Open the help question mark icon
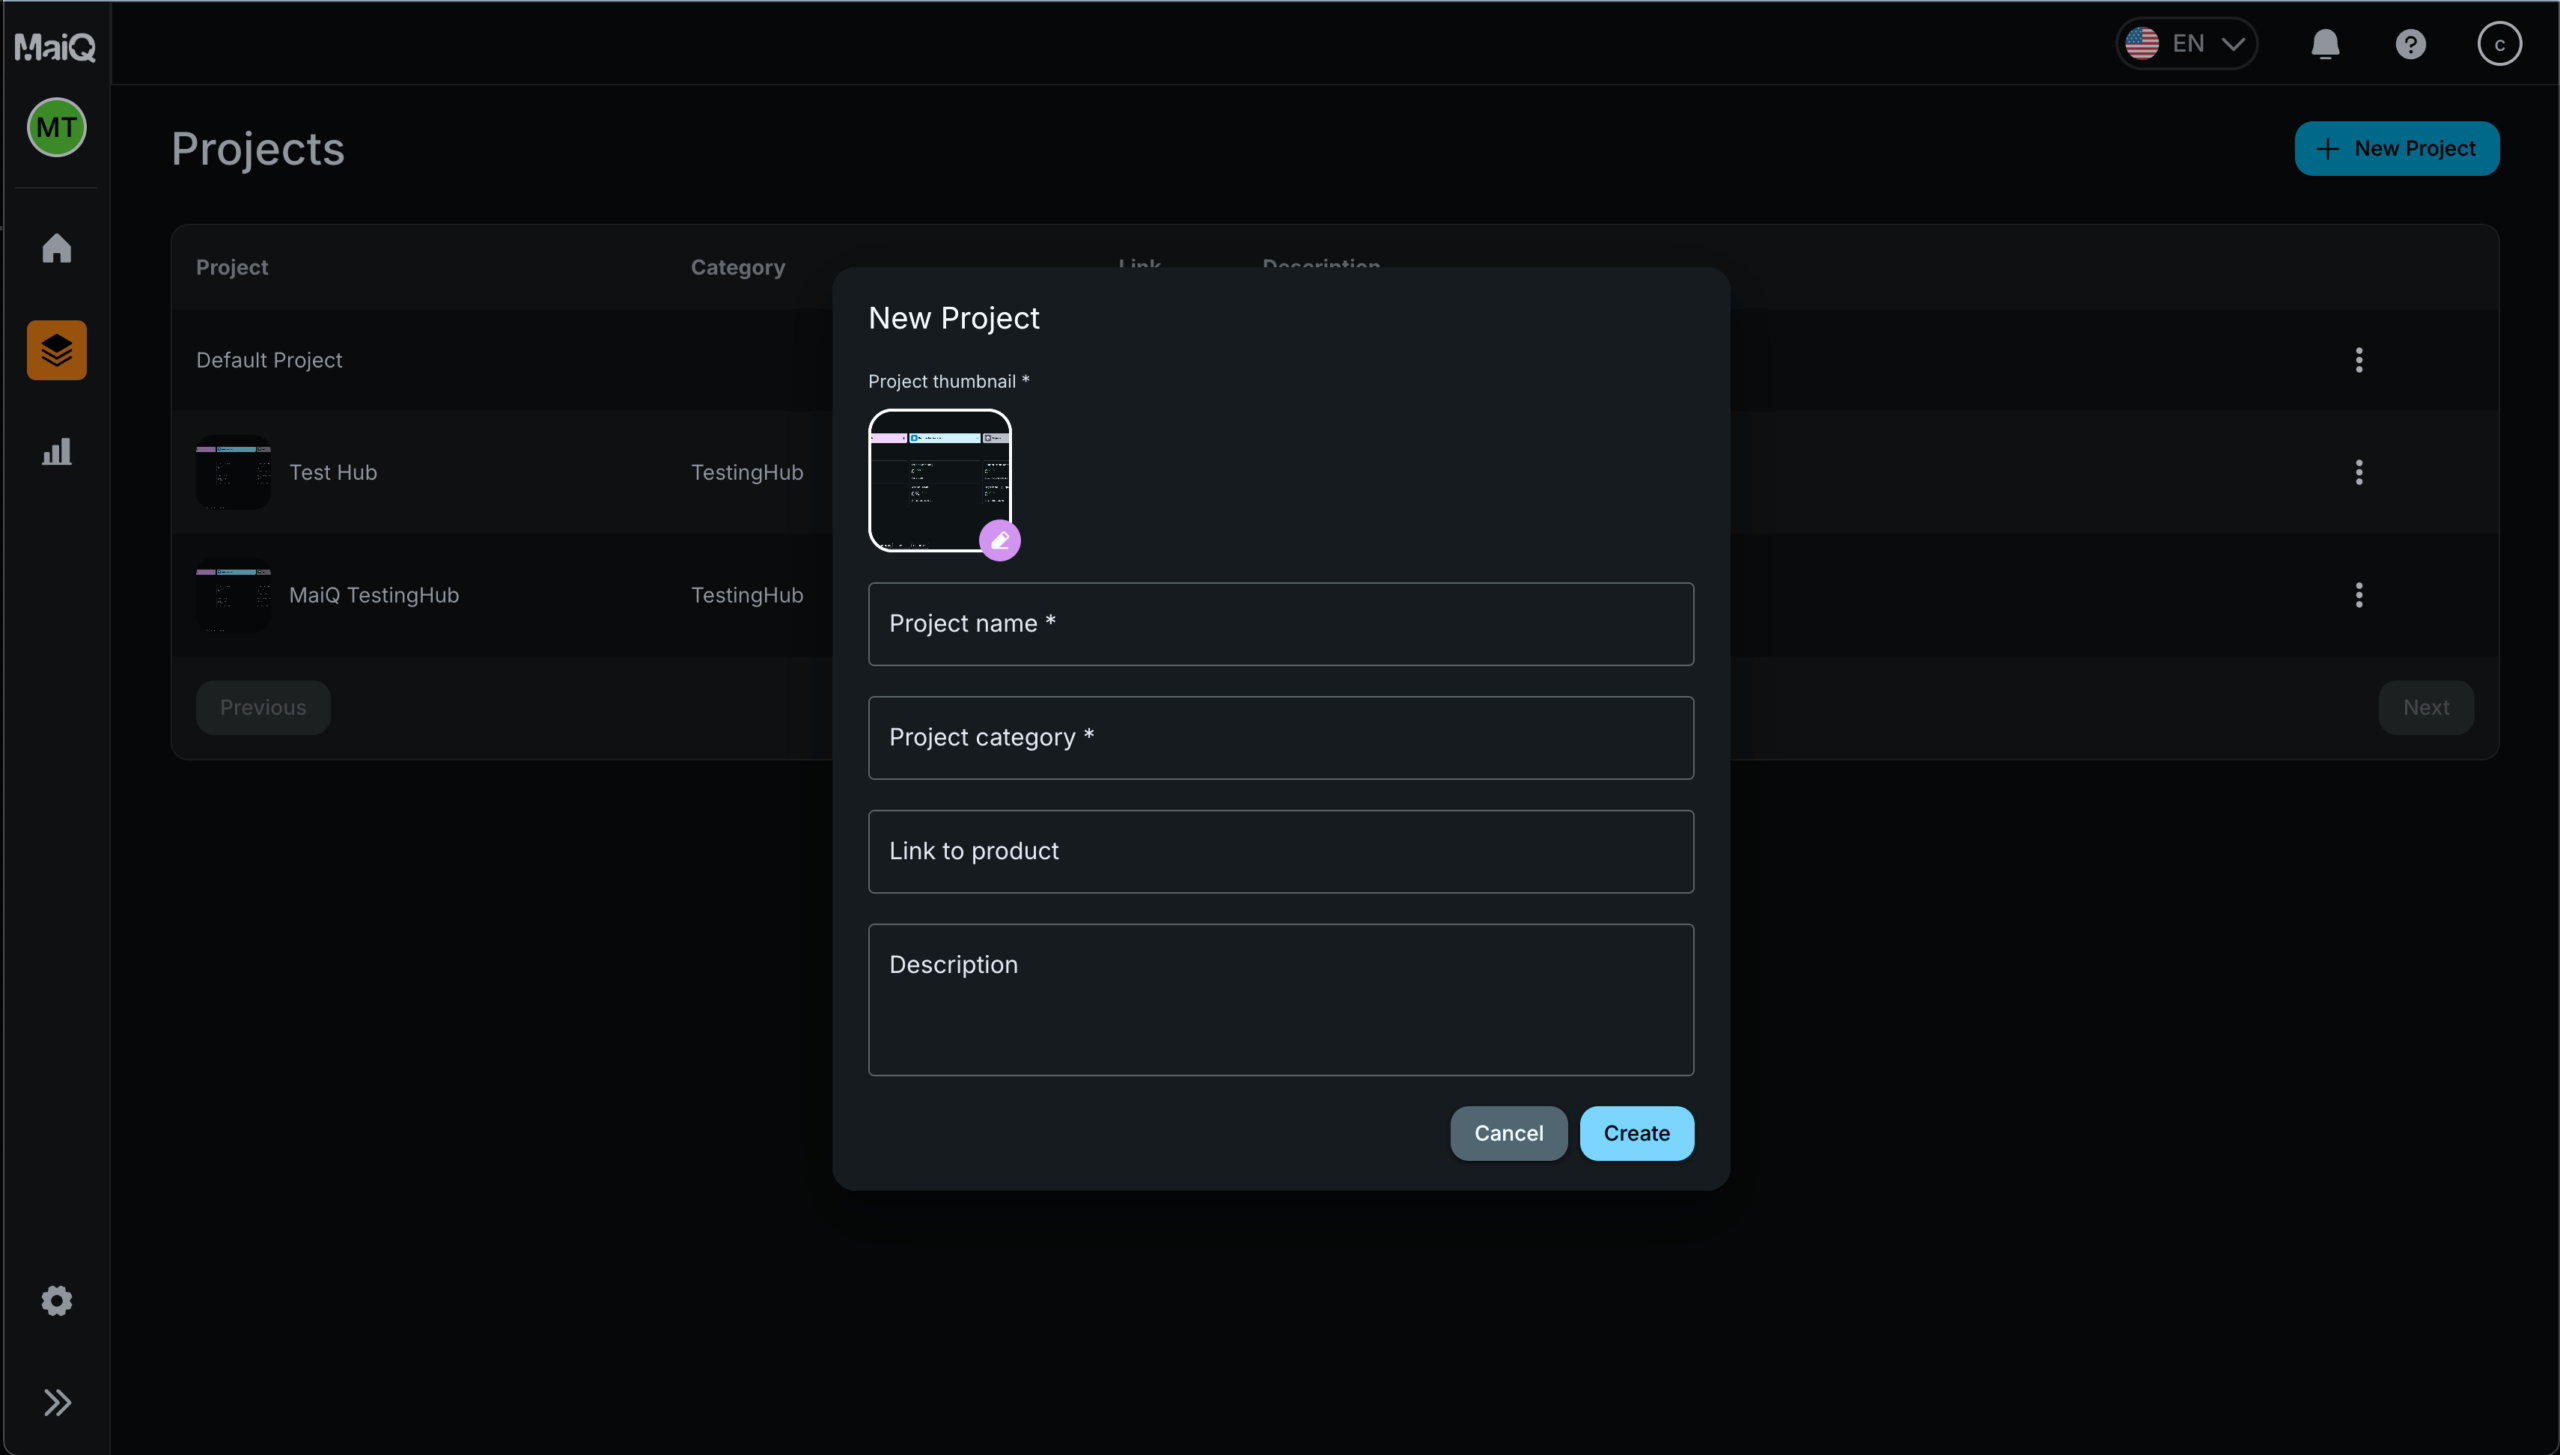2560x1455 pixels. point(2410,44)
